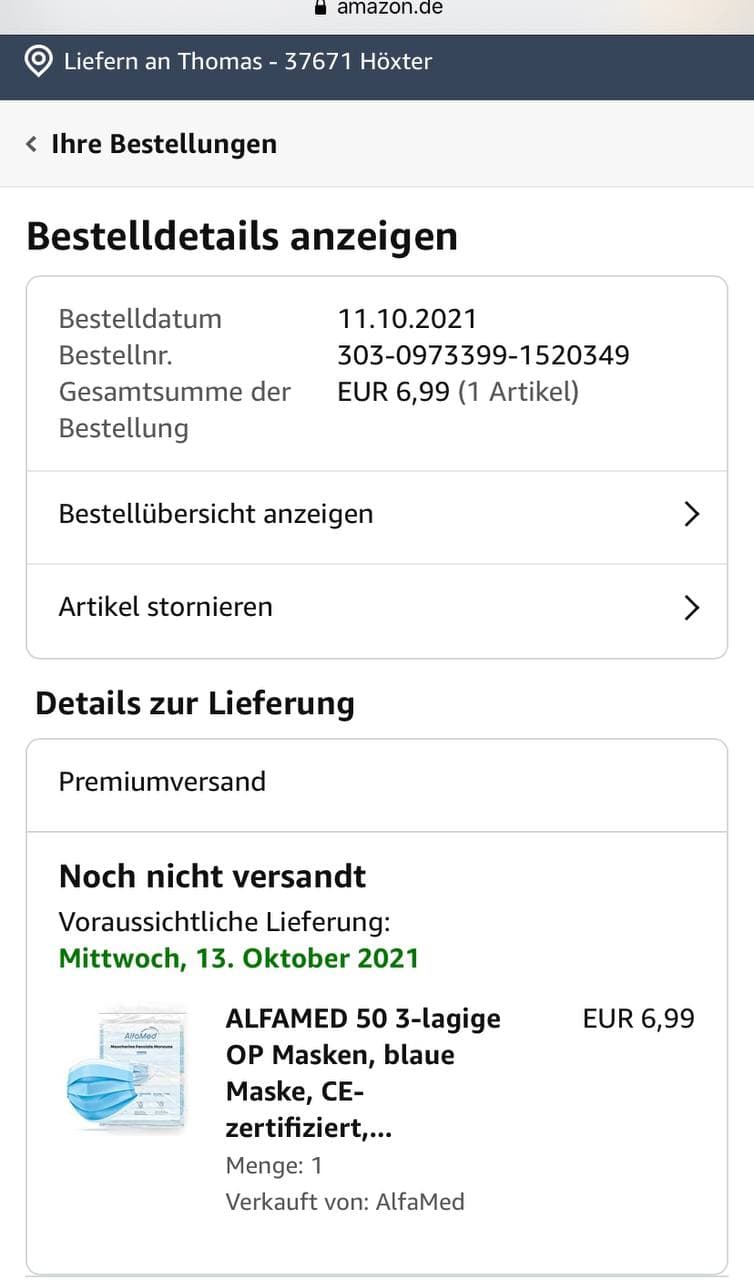Click the chevron on Bestellübersicht anzeigen row

point(691,514)
